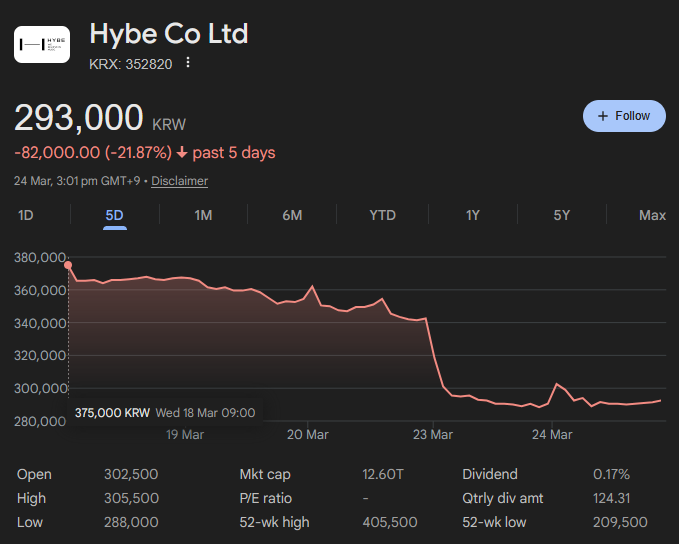Select the 5Y chart range tab
This screenshot has height=544, width=679.
[562, 215]
